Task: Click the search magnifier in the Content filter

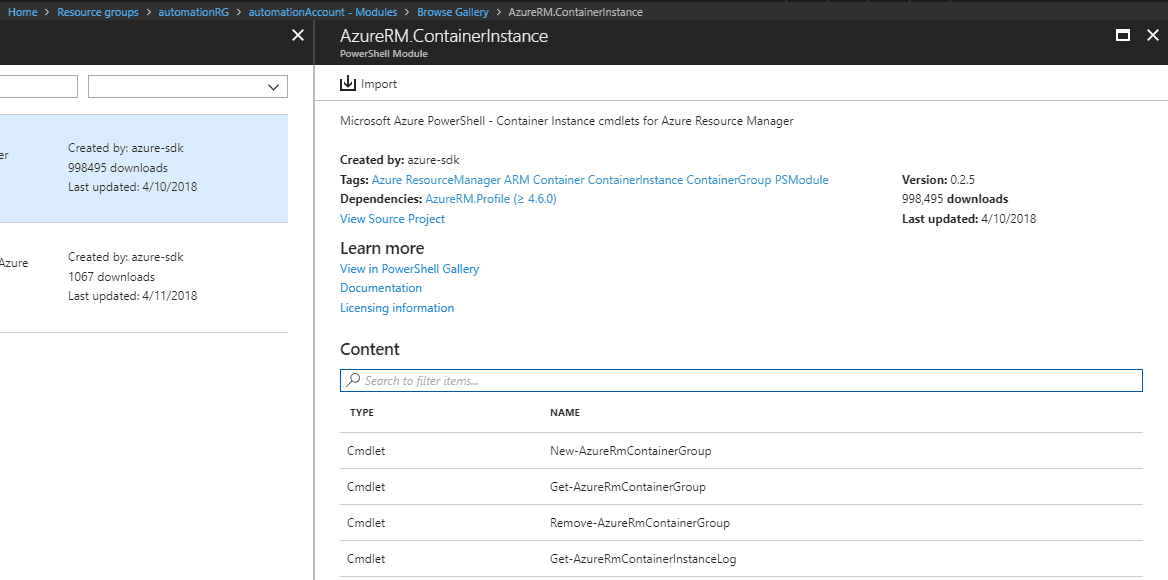Action: [352, 380]
